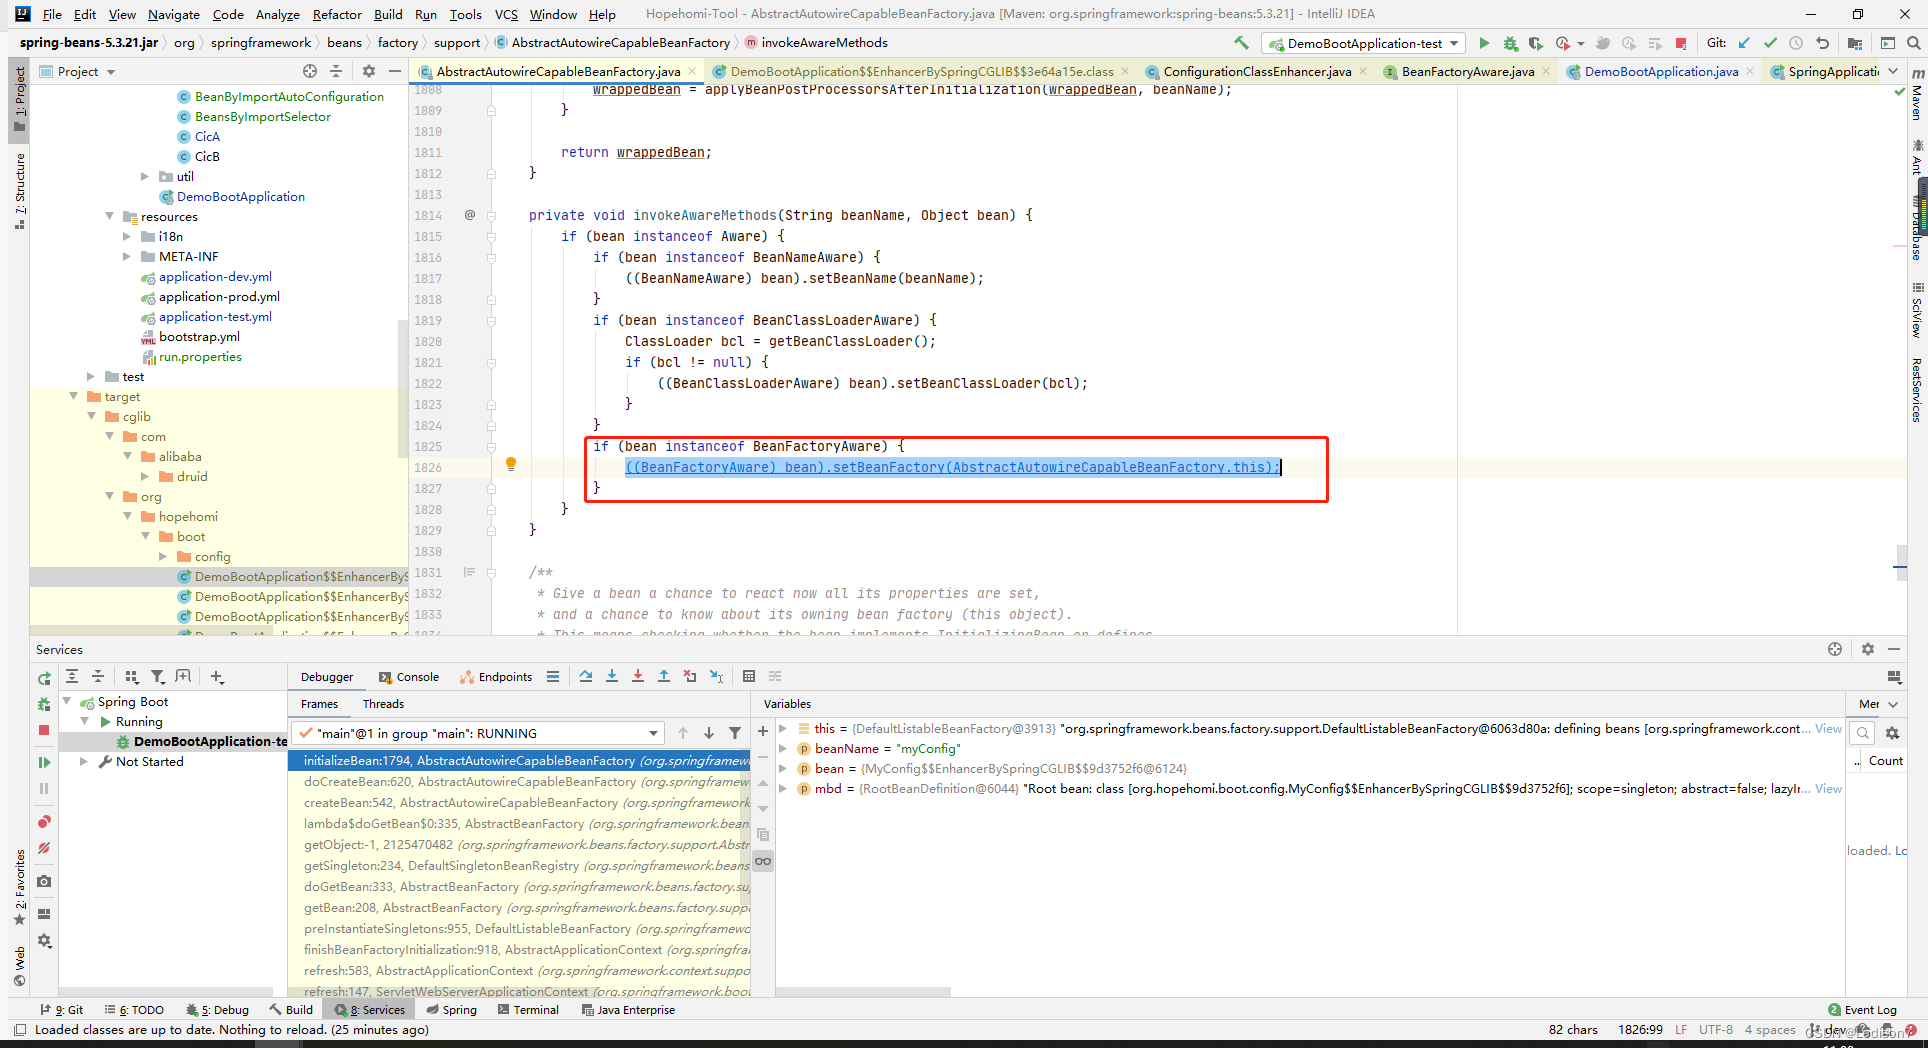Switch to BeanFactoryAware.java tab

[x=1467, y=71]
